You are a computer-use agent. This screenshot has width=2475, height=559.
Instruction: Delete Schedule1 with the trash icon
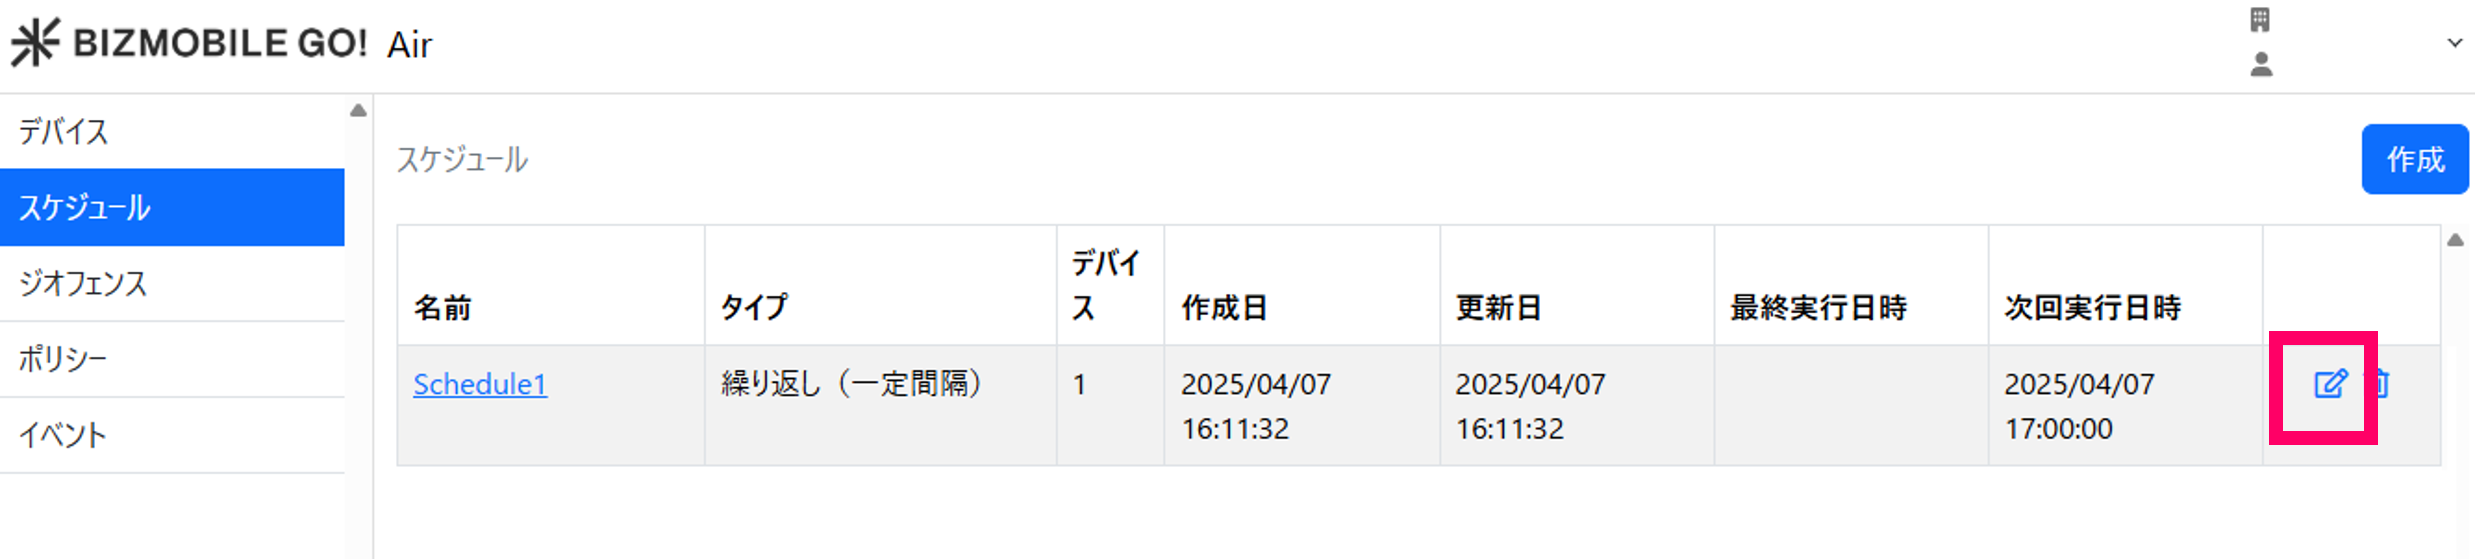coord(2383,384)
